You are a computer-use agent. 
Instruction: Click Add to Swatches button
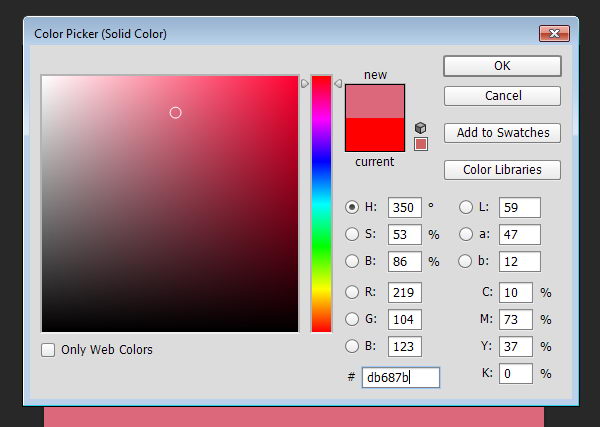(502, 132)
